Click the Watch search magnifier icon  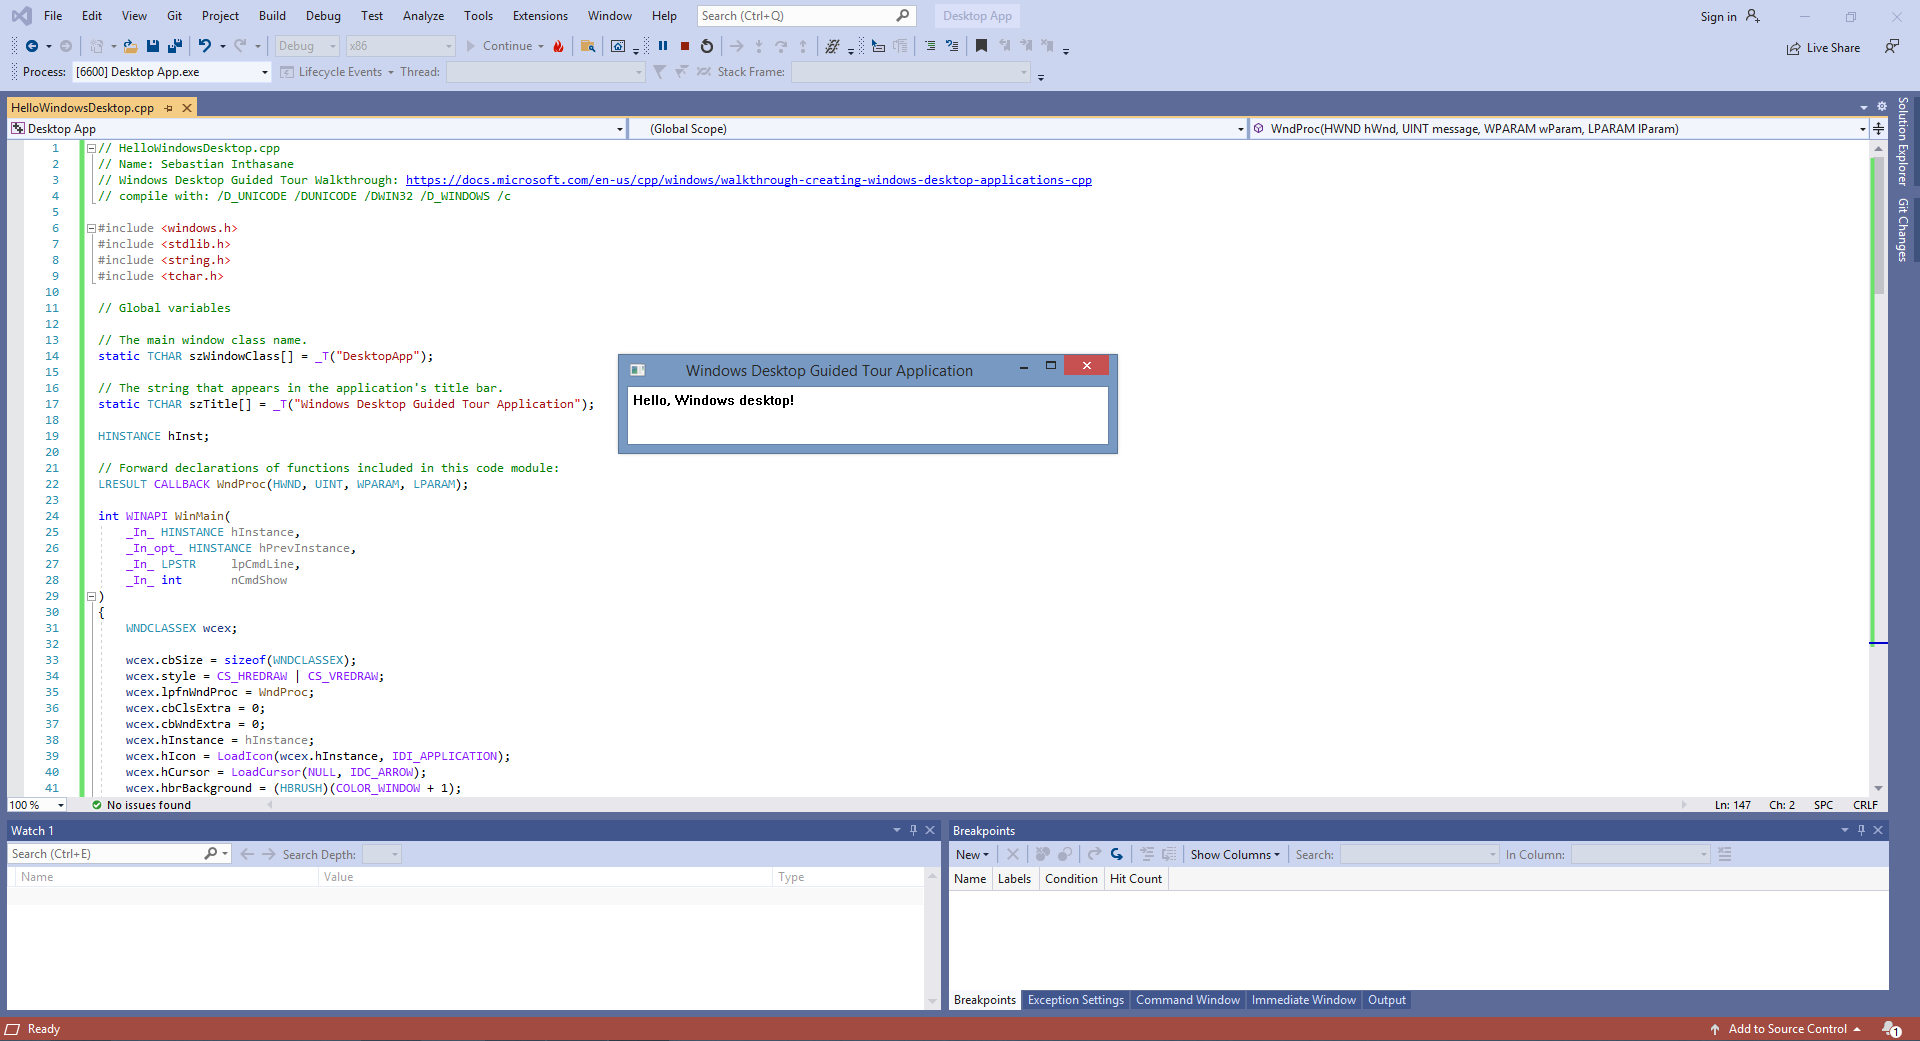point(211,854)
